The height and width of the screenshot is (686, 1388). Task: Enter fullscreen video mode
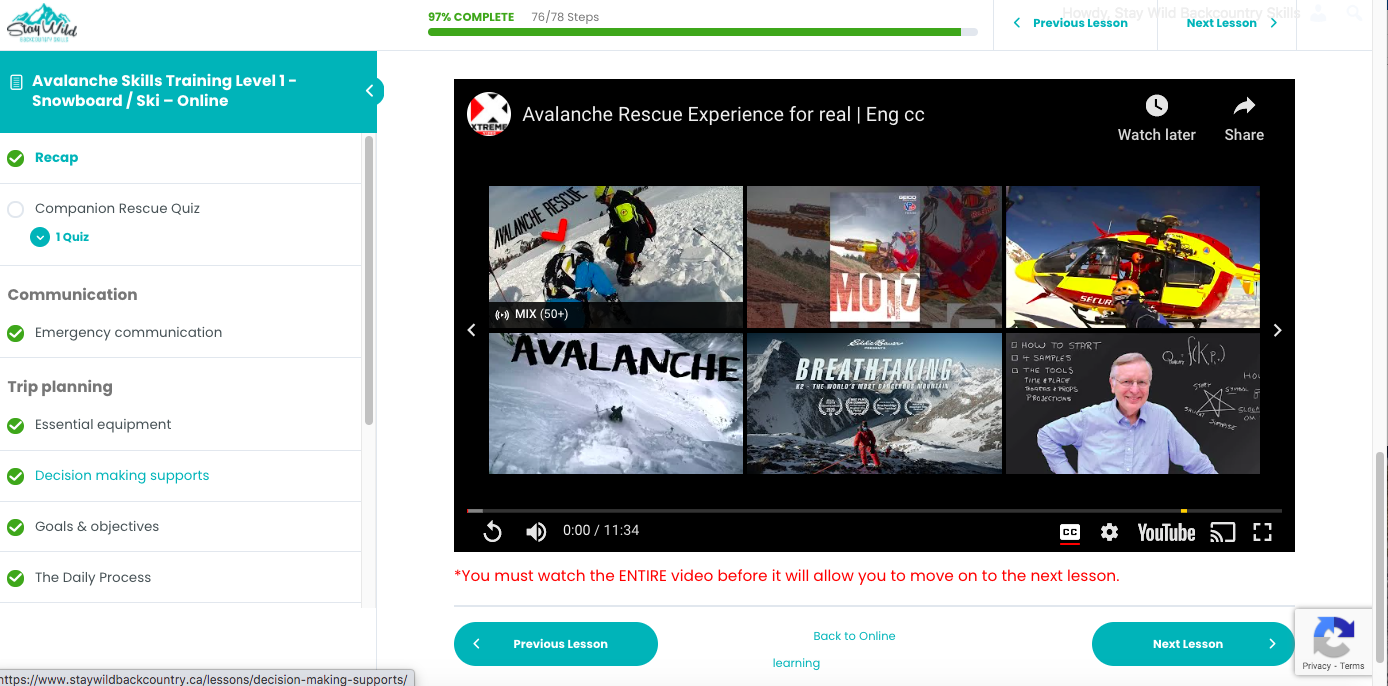[1262, 532]
